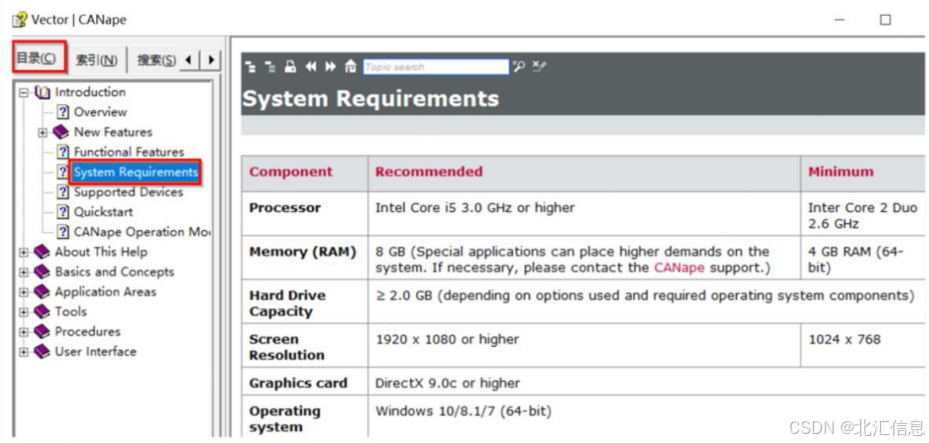
Task: Click the Memory (RAM) row label
Action: tap(303, 252)
